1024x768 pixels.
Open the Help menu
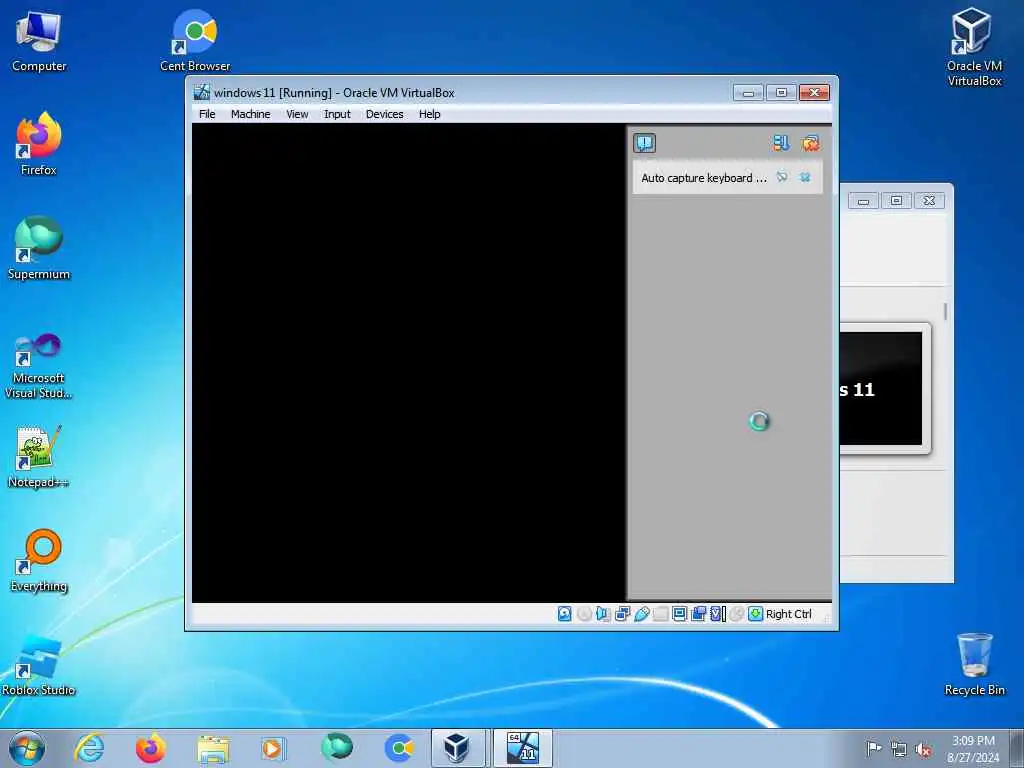[430, 114]
